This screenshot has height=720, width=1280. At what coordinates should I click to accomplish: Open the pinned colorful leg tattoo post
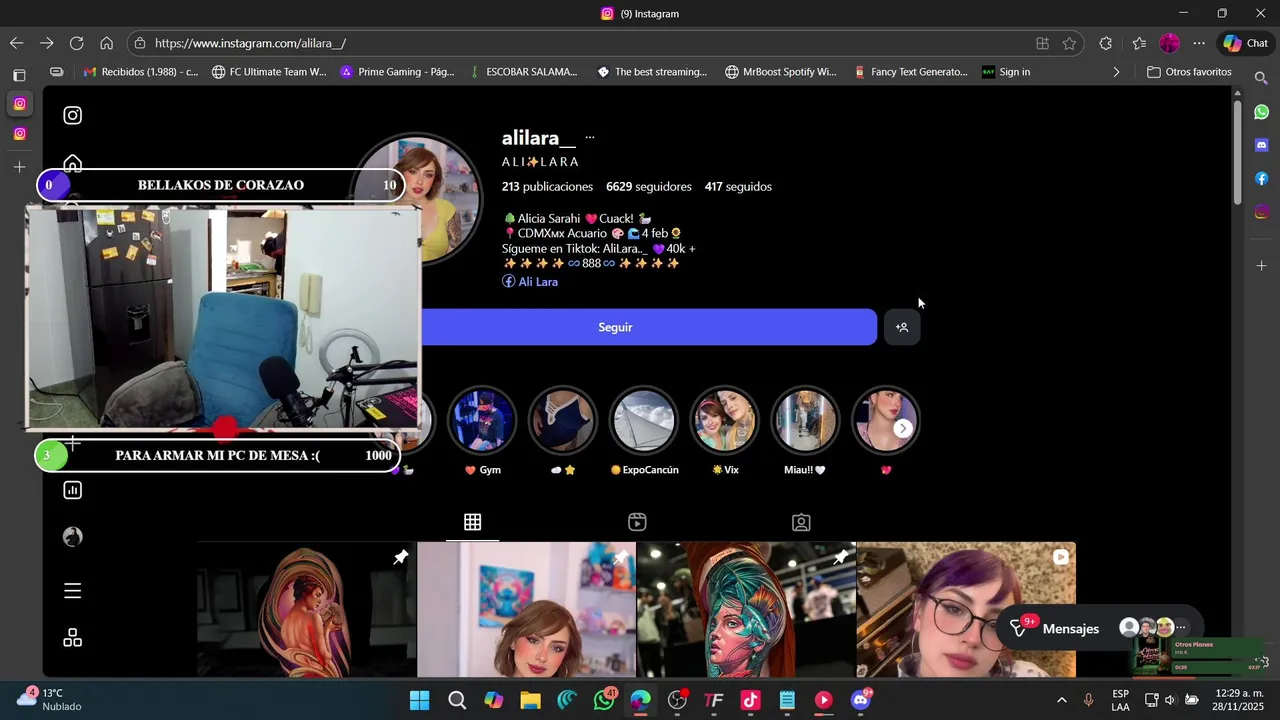pyautogui.click(x=746, y=610)
